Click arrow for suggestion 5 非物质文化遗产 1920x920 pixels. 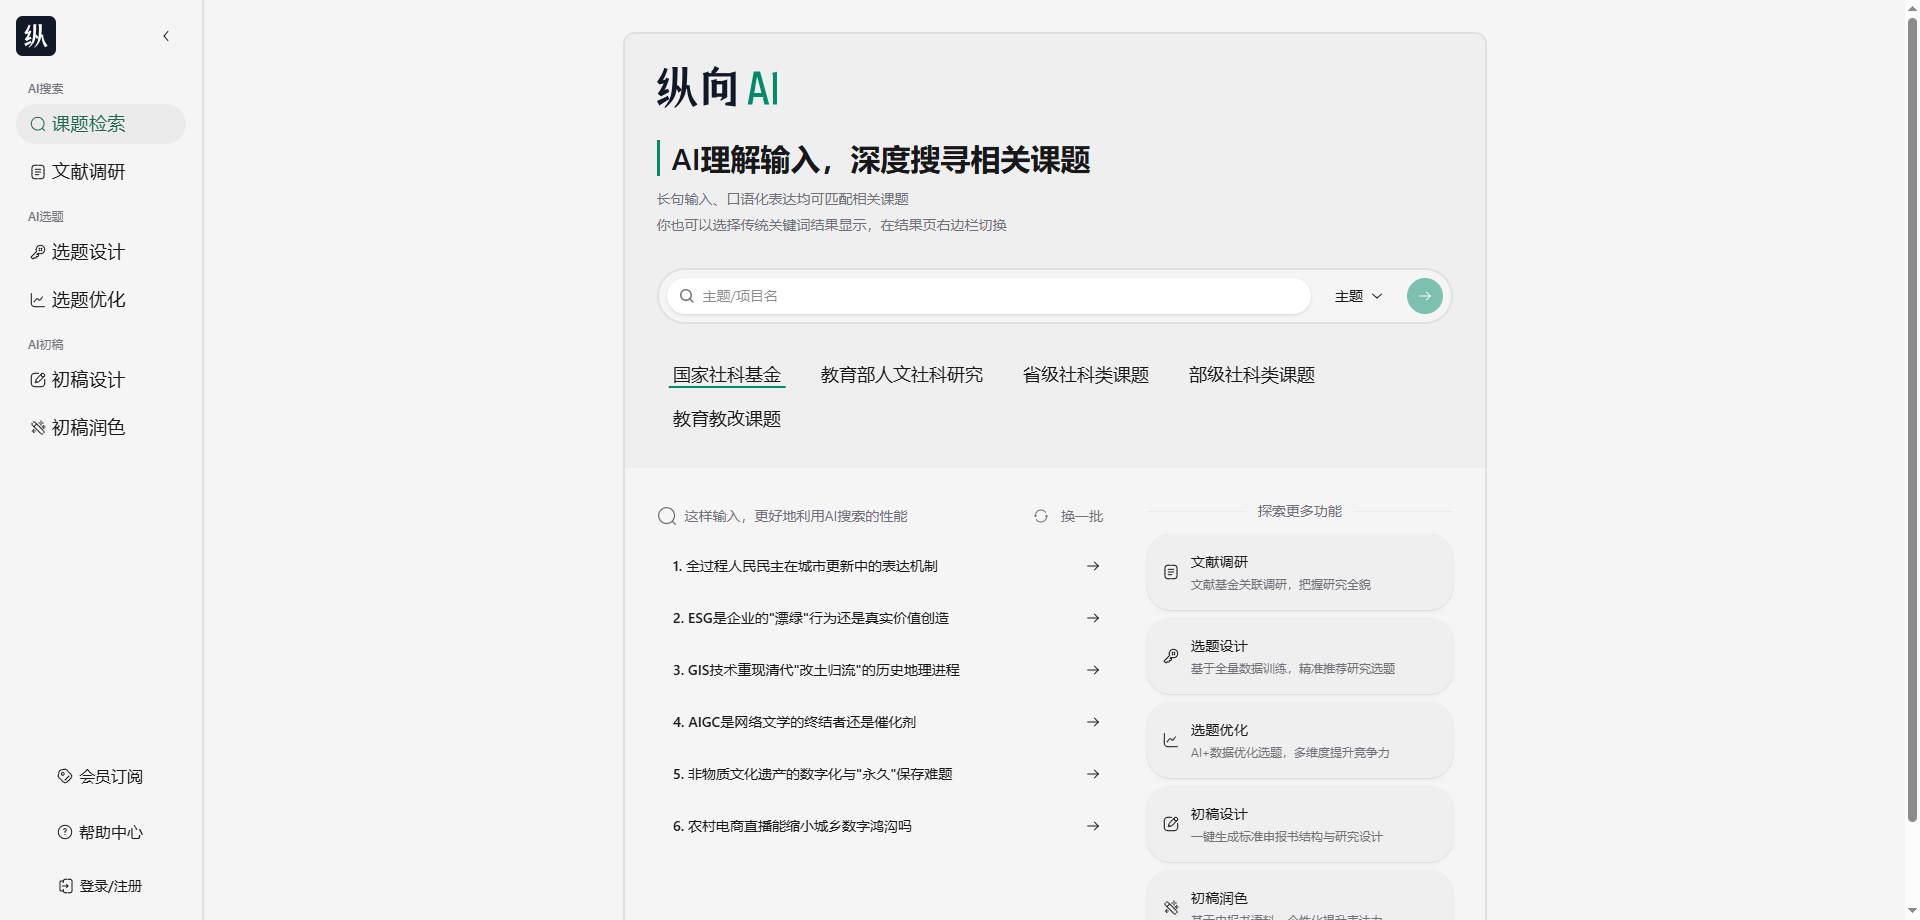click(1093, 774)
